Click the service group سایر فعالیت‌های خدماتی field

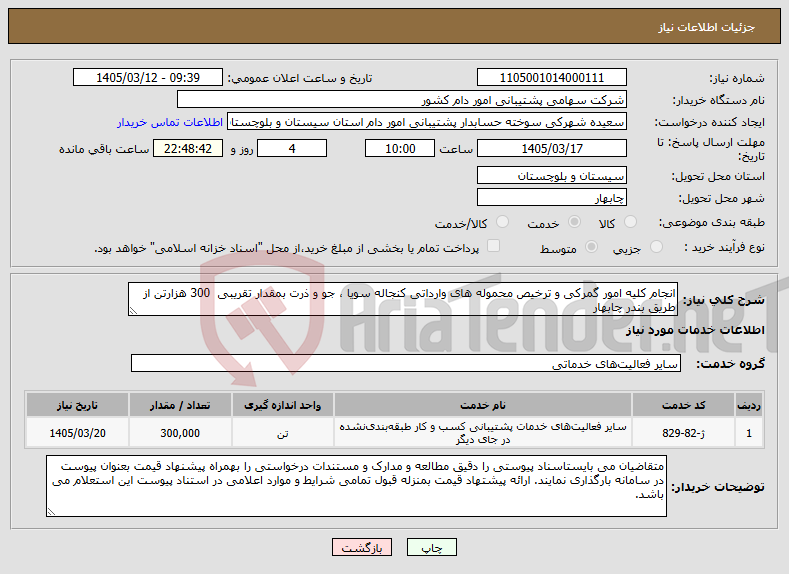406,363
